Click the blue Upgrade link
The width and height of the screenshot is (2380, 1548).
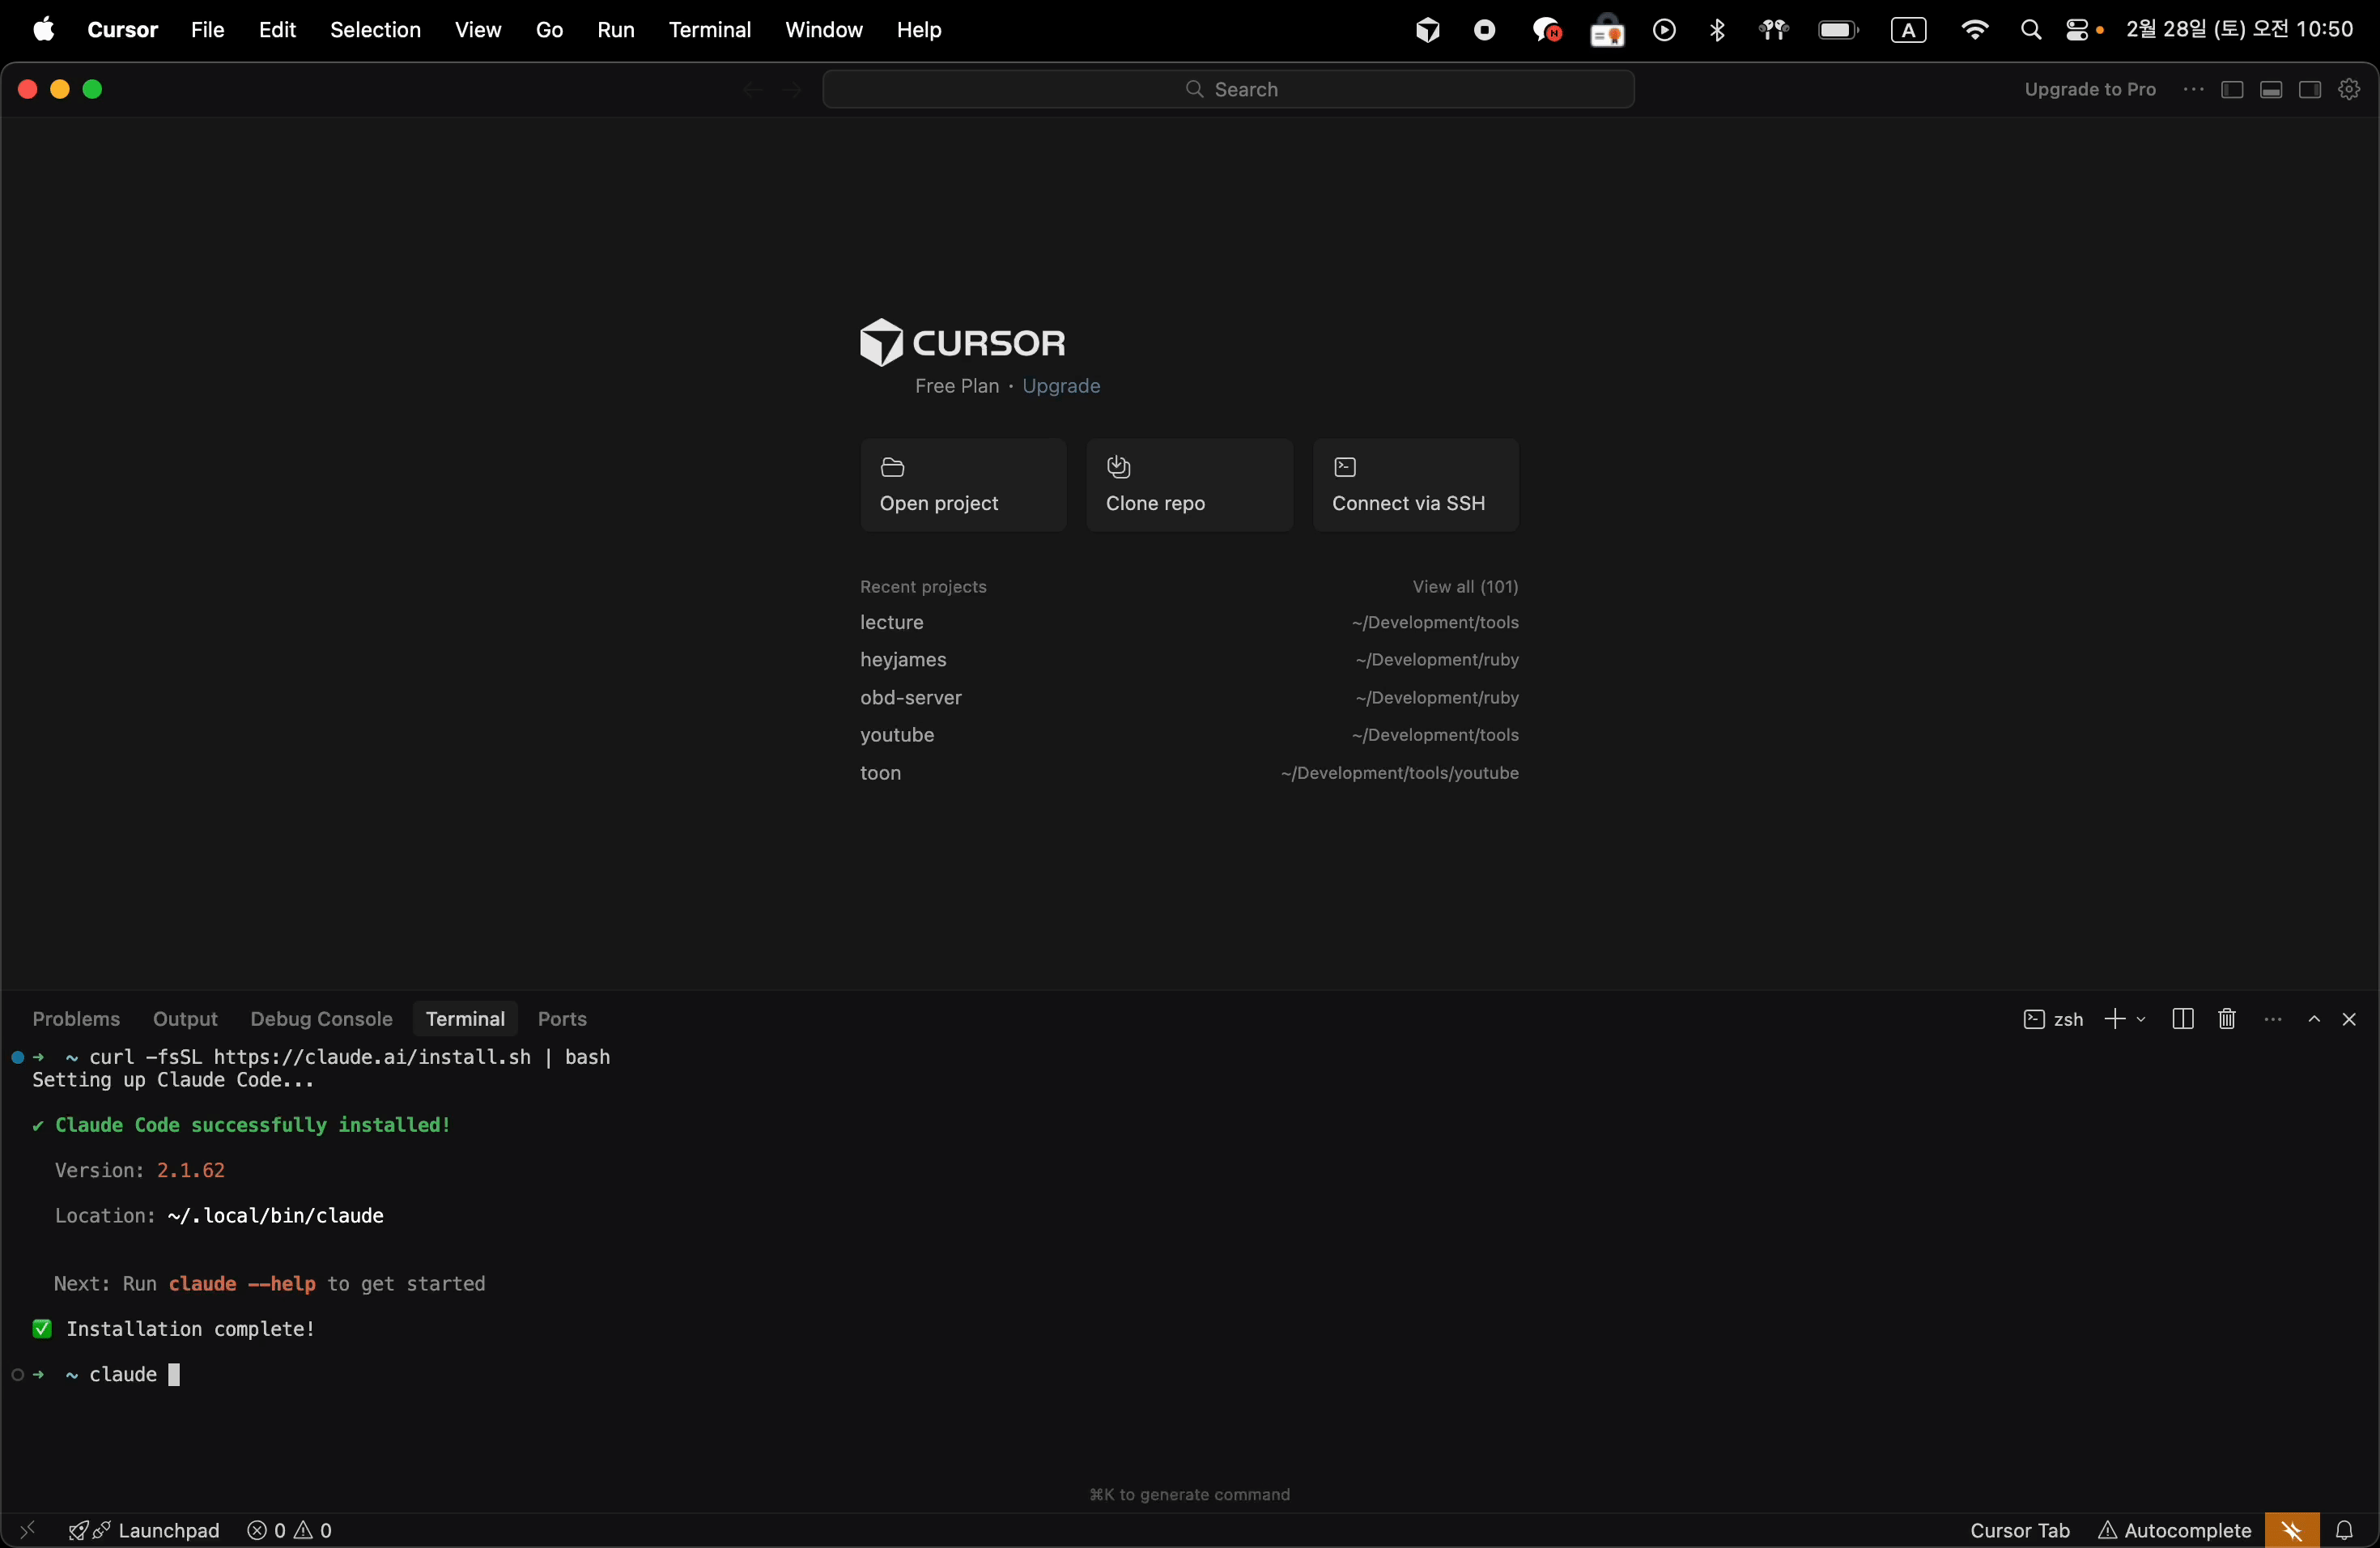coord(1061,387)
